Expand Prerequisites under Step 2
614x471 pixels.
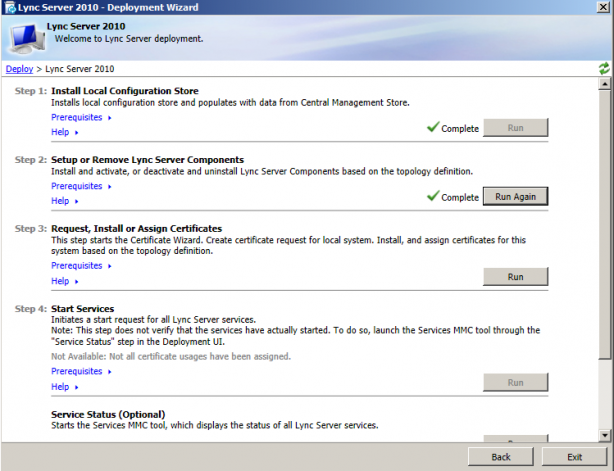pos(81,186)
